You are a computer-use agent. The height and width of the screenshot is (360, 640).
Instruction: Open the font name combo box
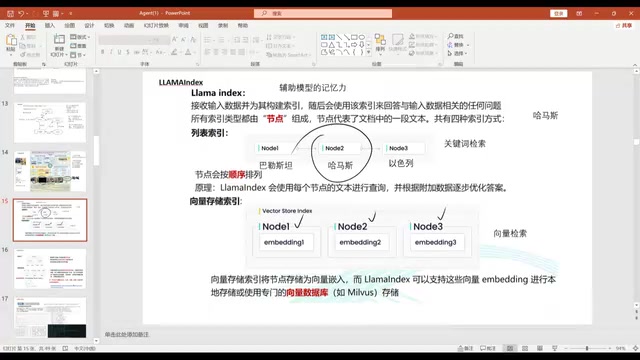click(124, 40)
